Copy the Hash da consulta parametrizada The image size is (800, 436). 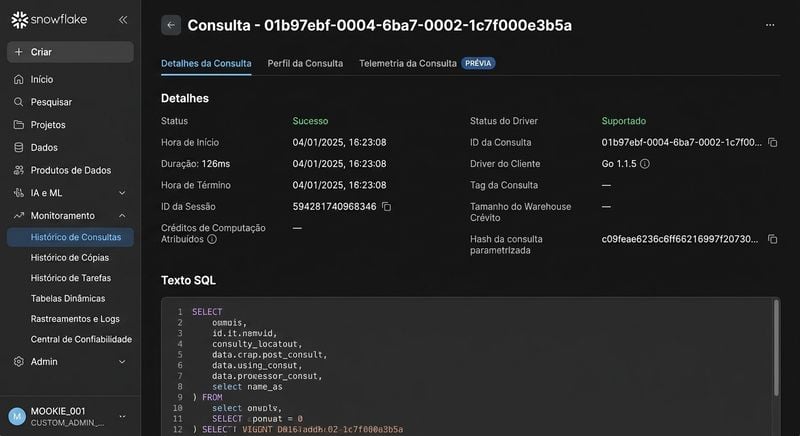tap(772, 239)
